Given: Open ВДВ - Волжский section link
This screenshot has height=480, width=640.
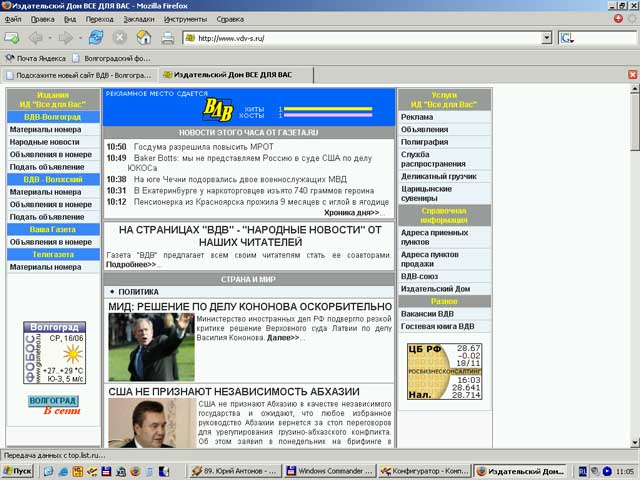Looking at the screenshot, I should pyautogui.click(x=53, y=180).
